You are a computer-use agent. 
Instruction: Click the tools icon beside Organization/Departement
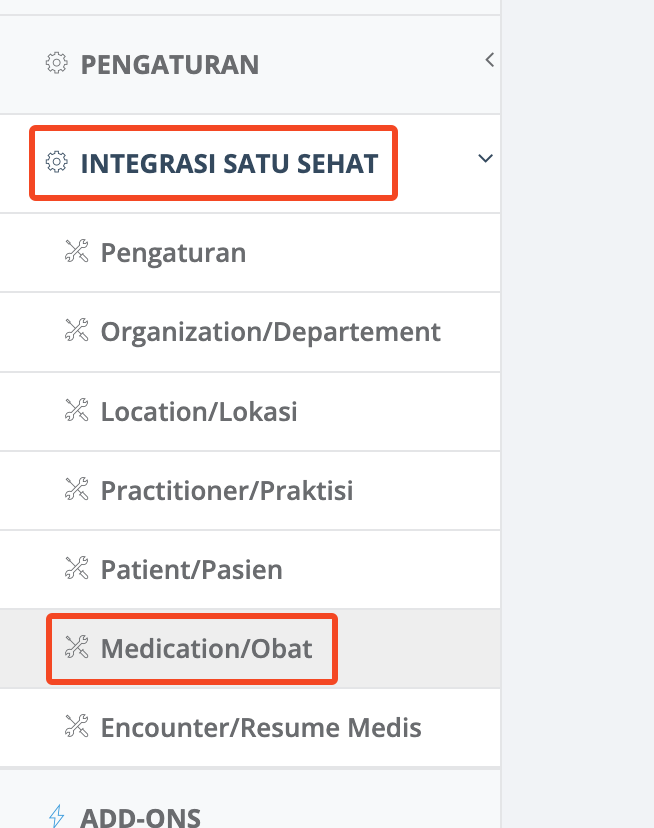[x=77, y=330]
